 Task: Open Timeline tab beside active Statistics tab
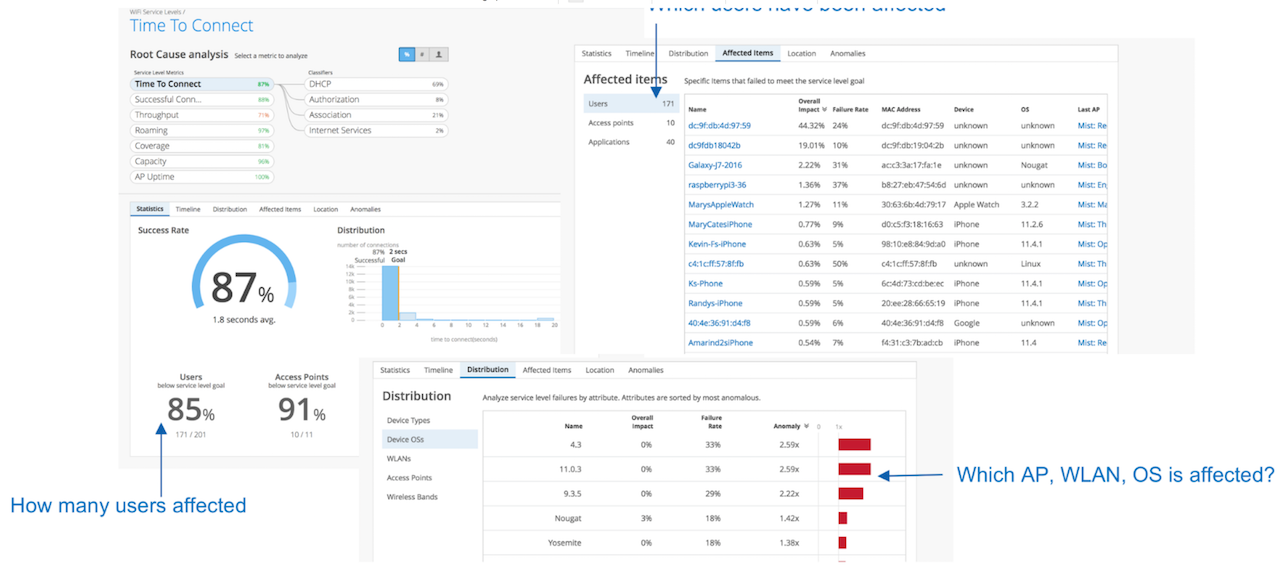click(188, 209)
